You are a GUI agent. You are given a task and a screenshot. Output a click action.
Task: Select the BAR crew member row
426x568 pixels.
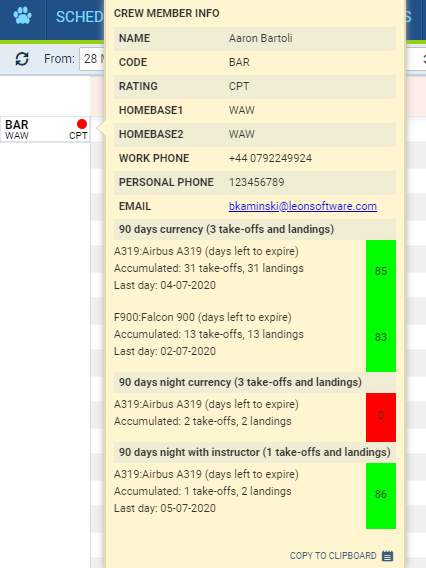click(x=45, y=129)
